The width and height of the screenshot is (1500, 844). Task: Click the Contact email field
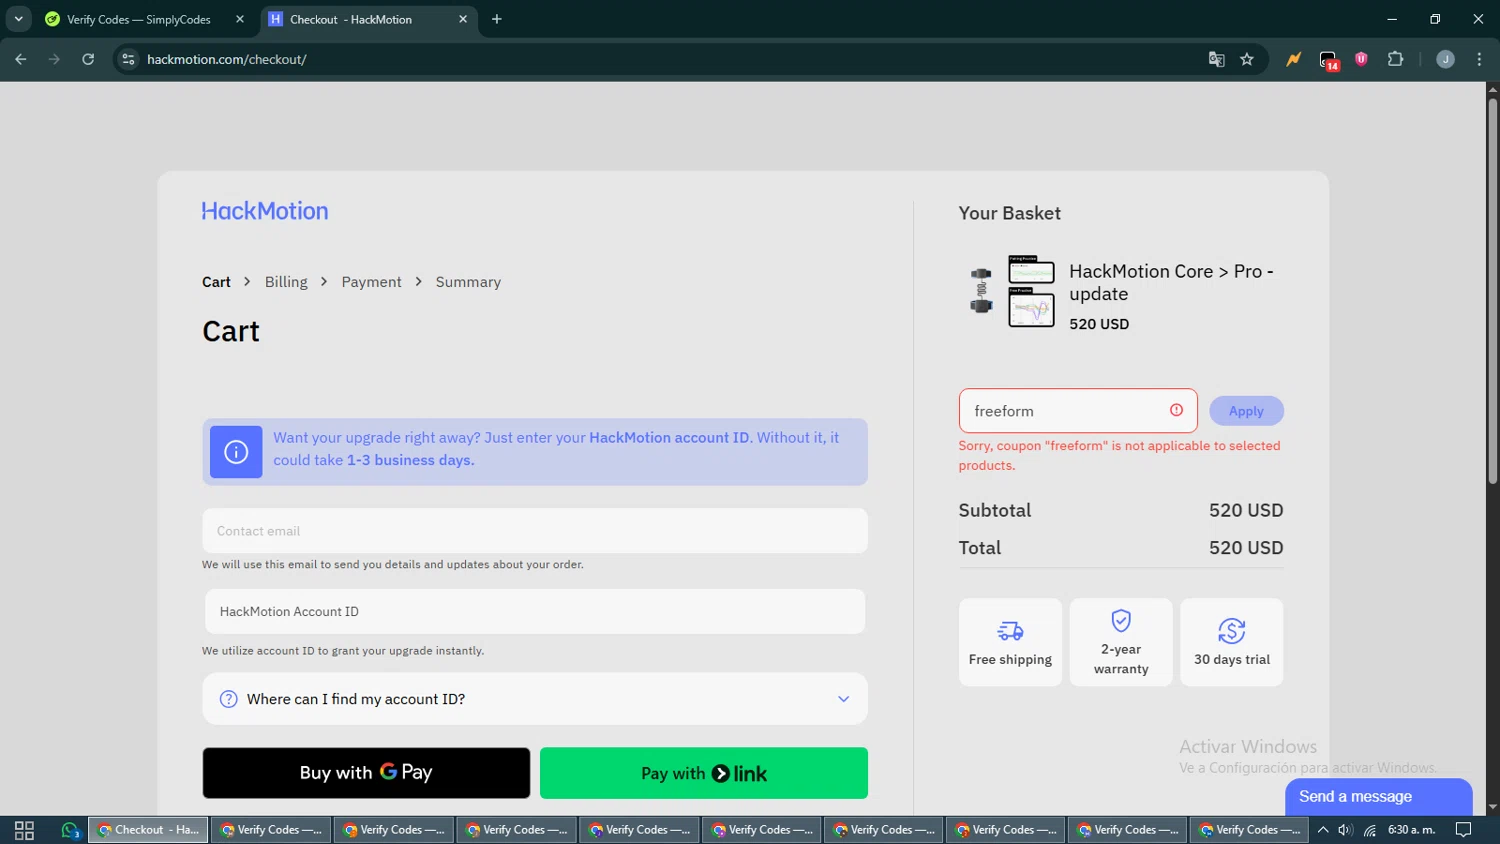[535, 531]
